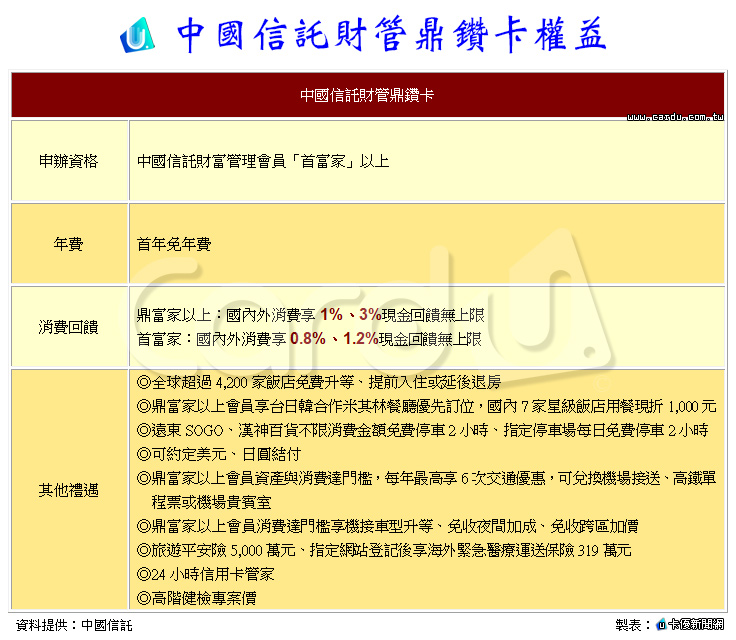Click the dark red 中國信託財管鼎鑽卡 header bar

(x=367, y=96)
